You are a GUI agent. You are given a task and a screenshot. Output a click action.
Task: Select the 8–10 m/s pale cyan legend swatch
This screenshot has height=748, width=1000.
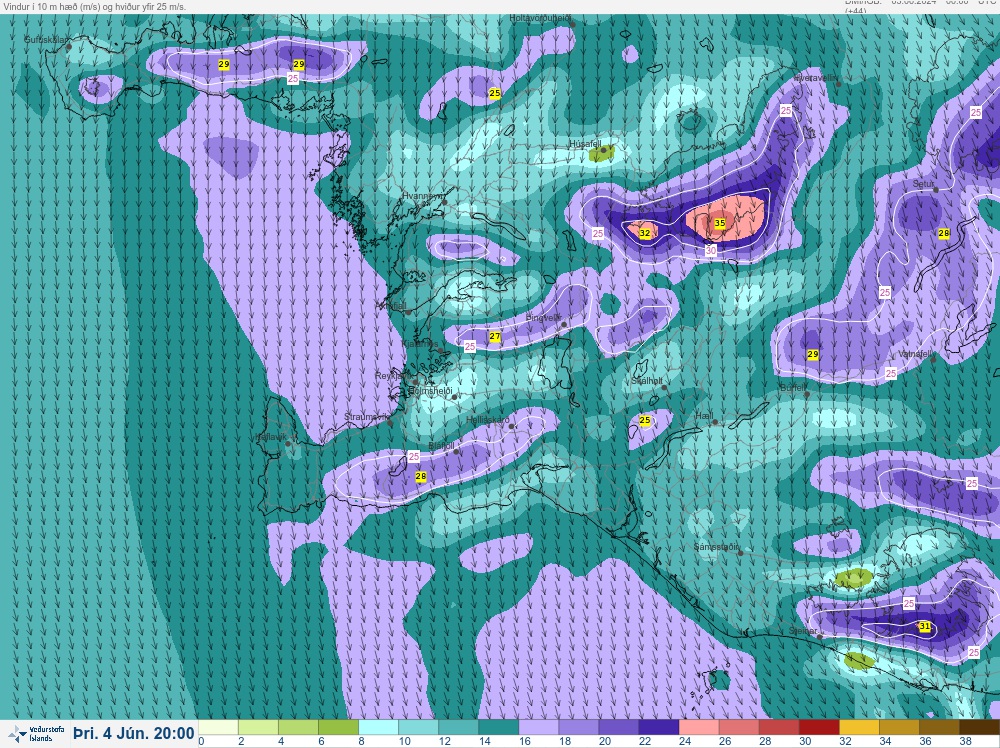click(378, 728)
